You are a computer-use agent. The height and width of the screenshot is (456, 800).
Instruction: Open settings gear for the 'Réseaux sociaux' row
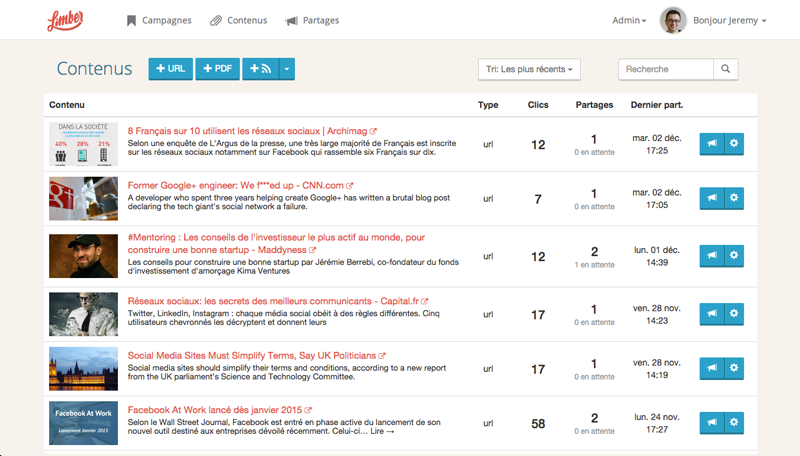[x=734, y=314]
